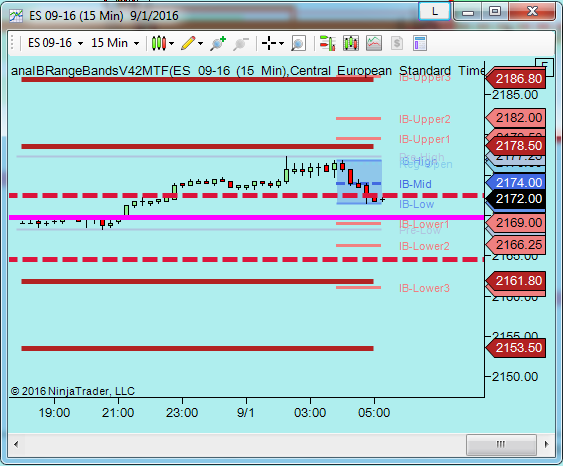Image resolution: width=563 pixels, height=466 pixels.
Task: Expand the chart style dropdown arrow
Action: [x=171, y=44]
